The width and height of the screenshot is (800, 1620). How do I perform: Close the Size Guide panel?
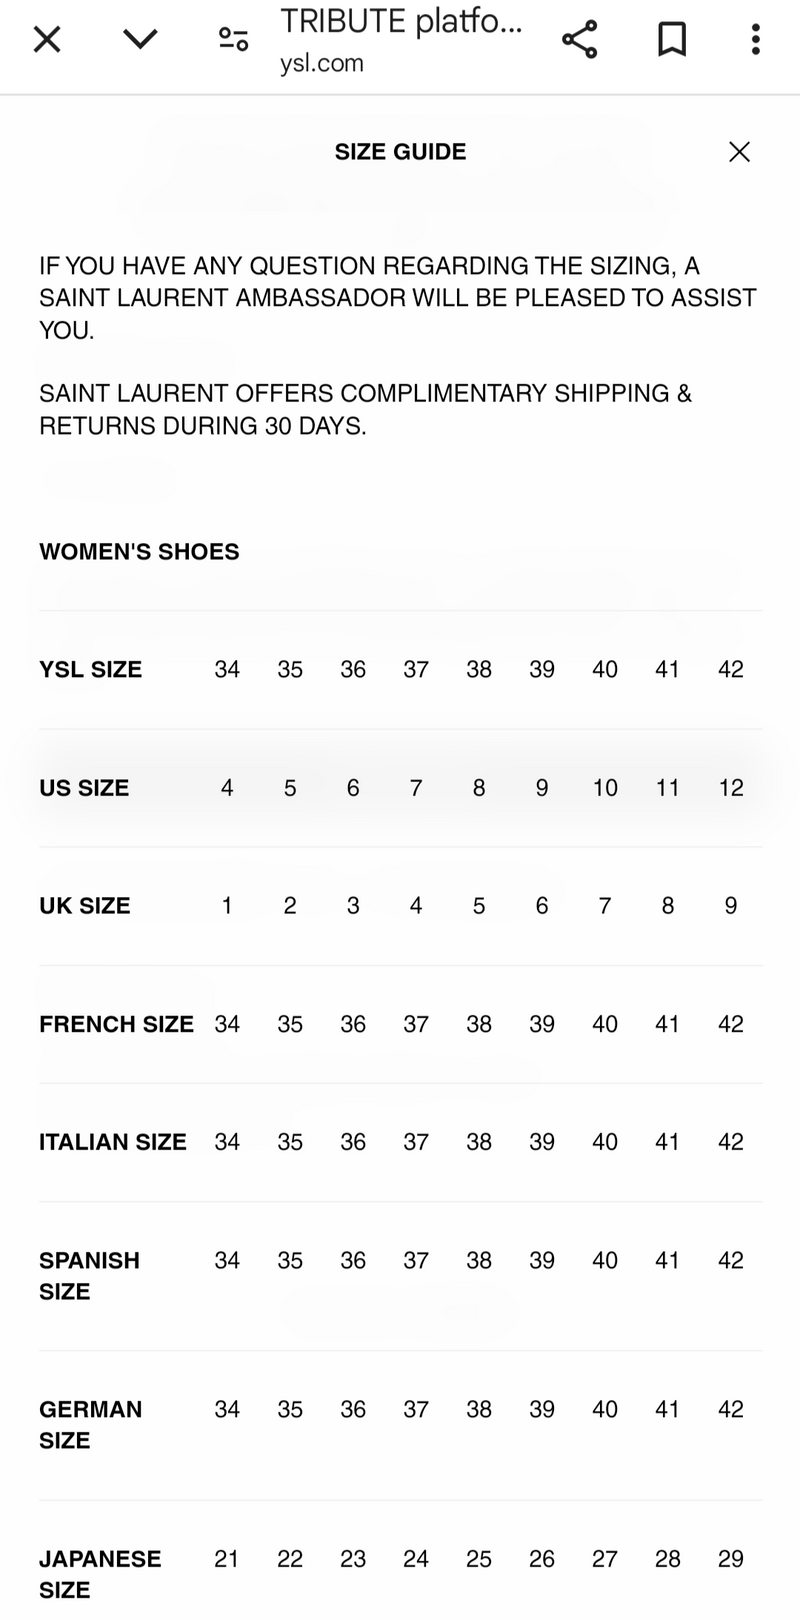(x=739, y=152)
